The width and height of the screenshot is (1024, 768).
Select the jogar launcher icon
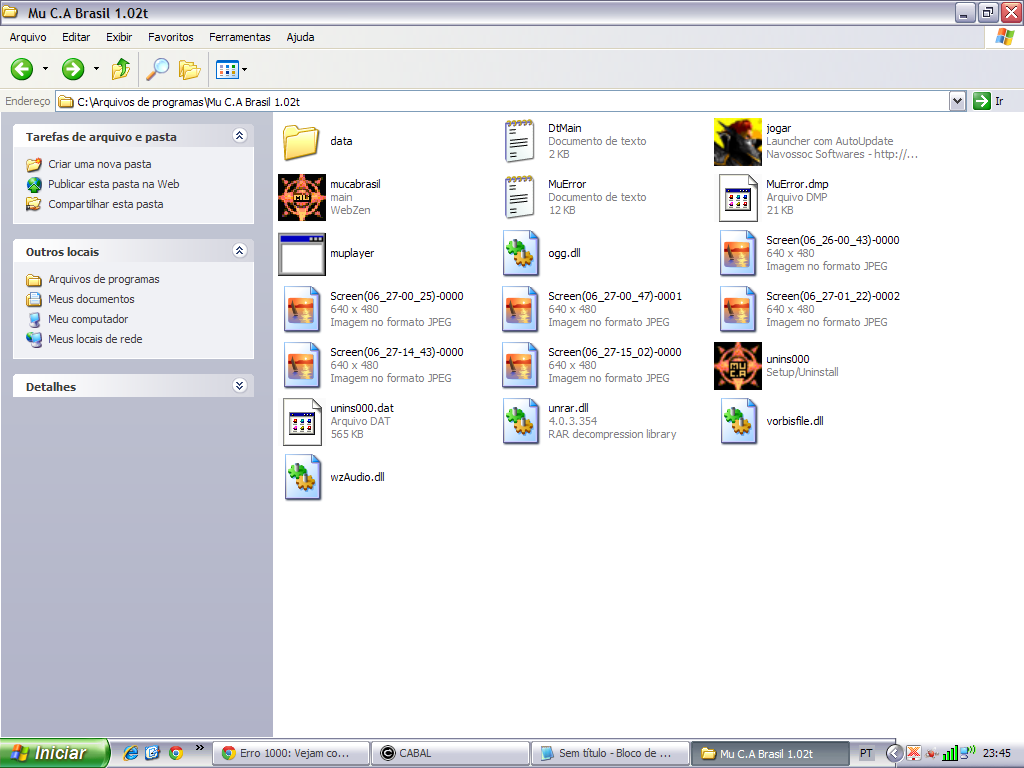(738, 141)
